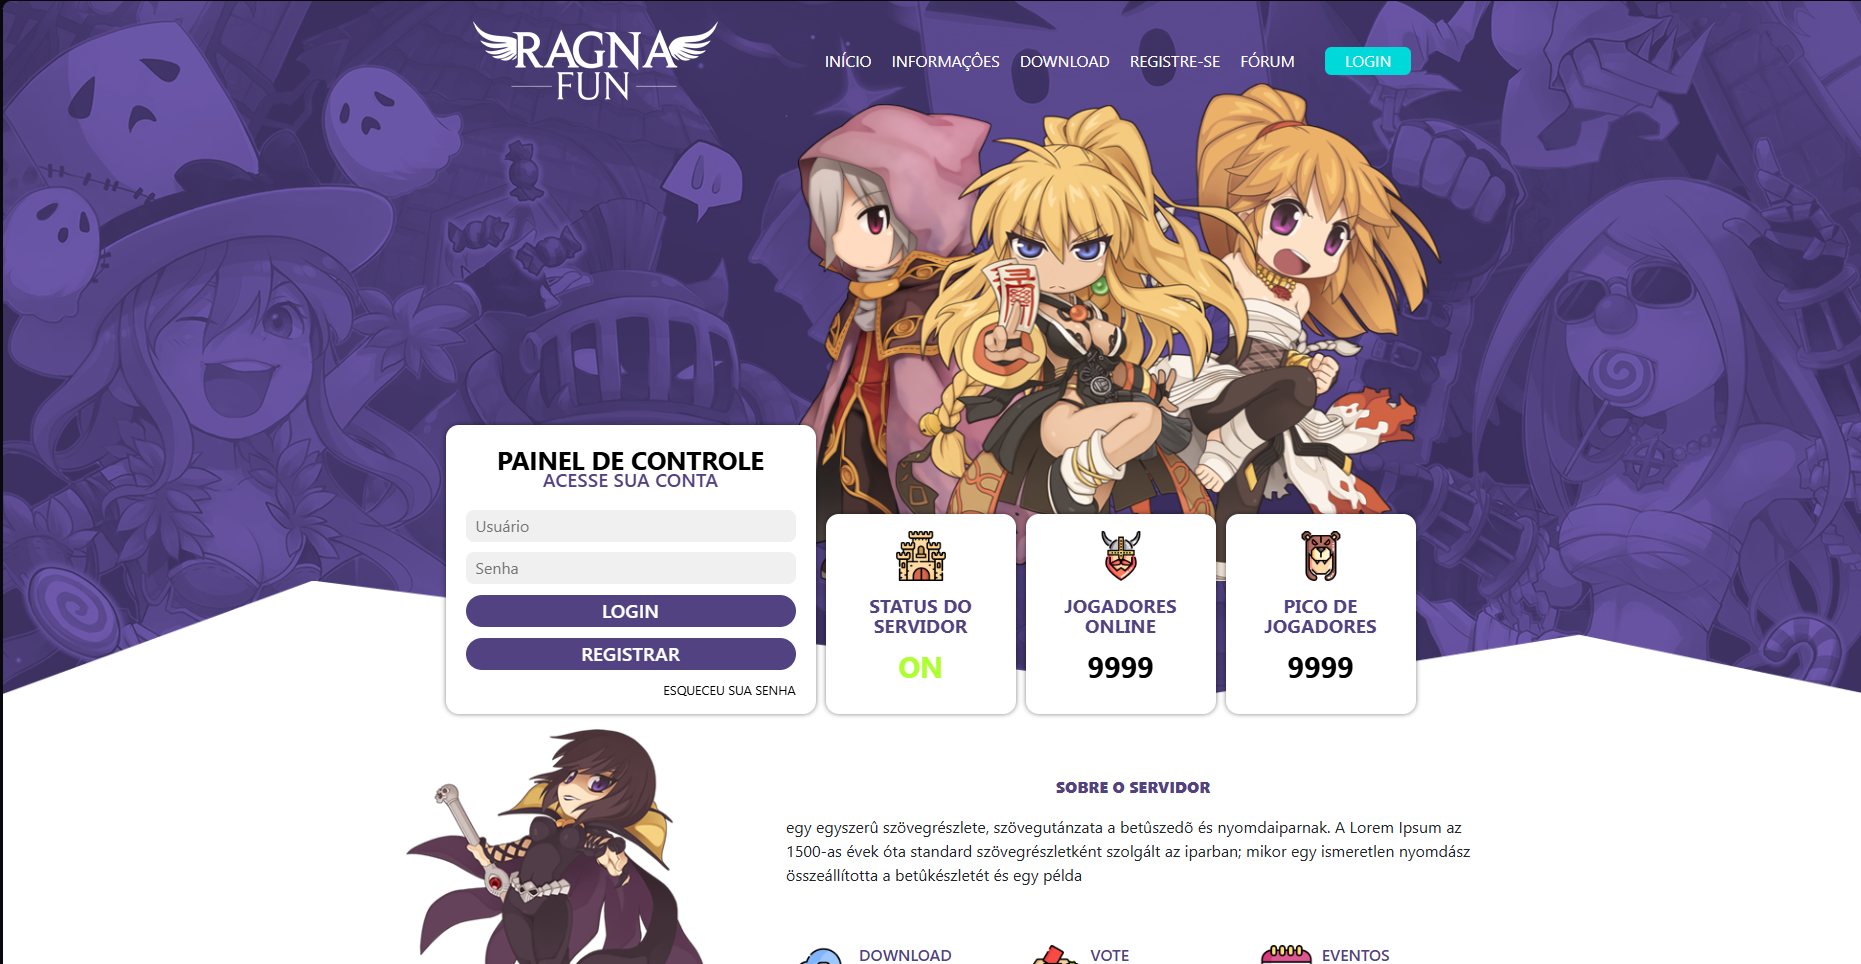Click the cyan Login button in header
The width and height of the screenshot is (1861, 964).
pyautogui.click(x=1367, y=61)
